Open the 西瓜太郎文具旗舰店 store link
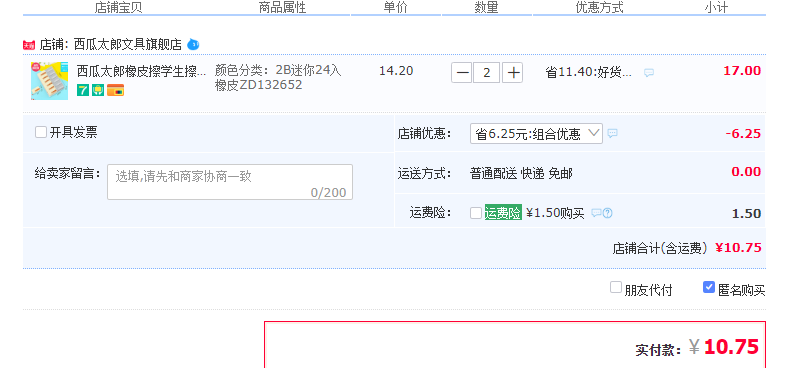 pos(127,45)
